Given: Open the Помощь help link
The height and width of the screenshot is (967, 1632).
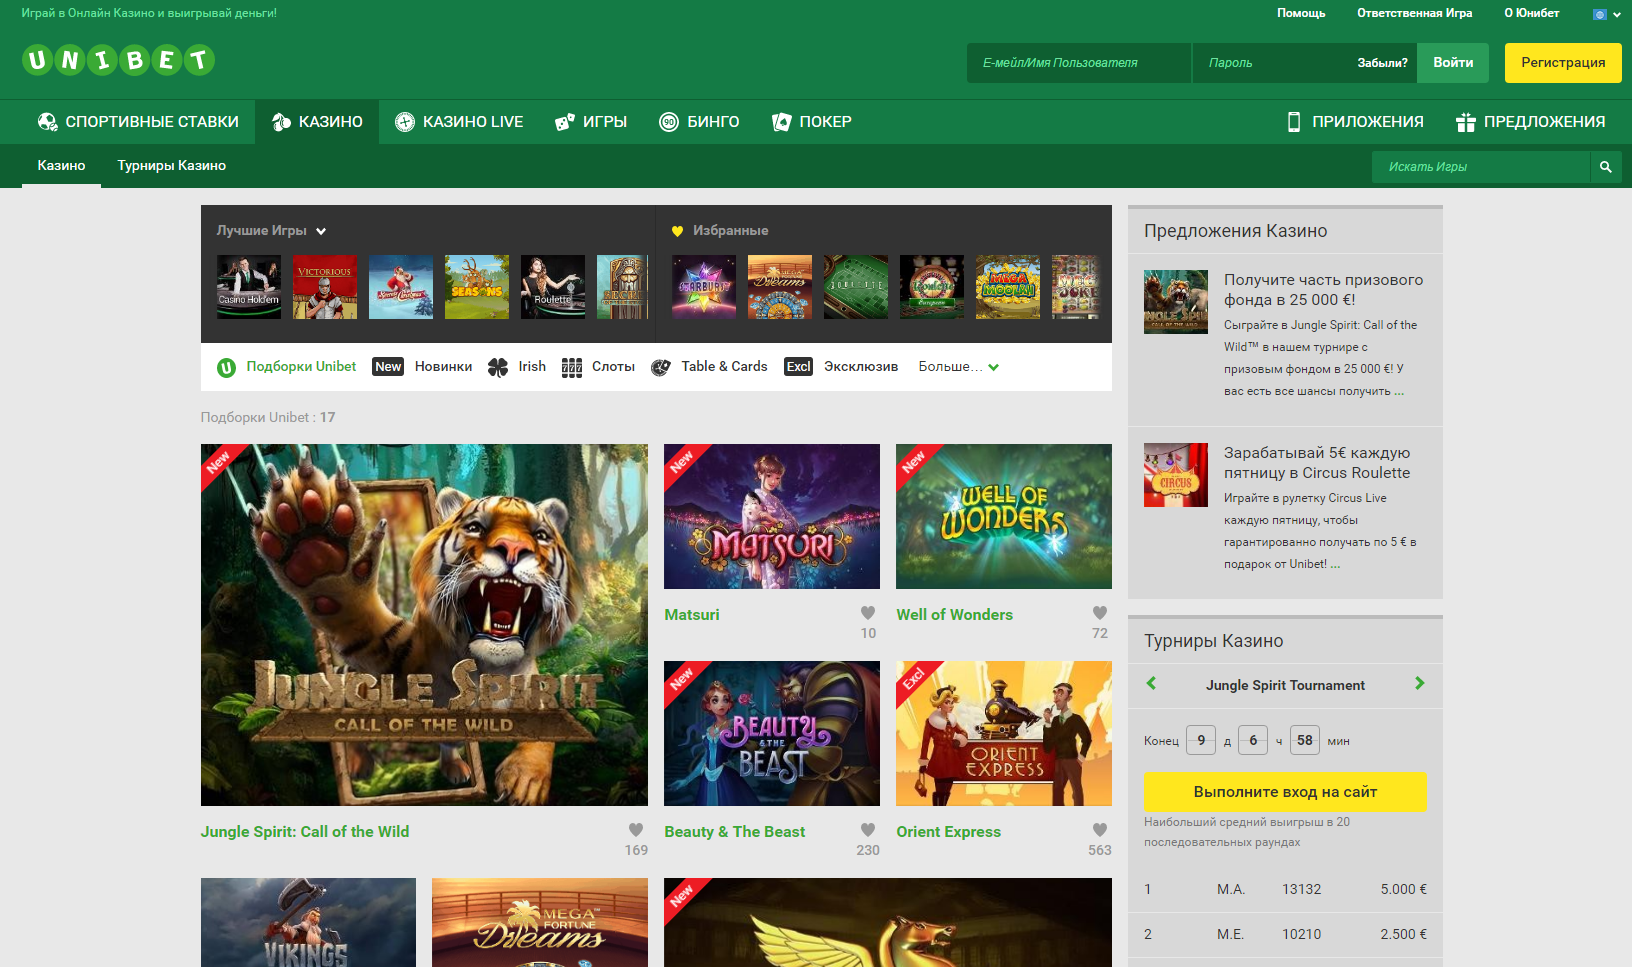Looking at the screenshot, I should click(1301, 13).
